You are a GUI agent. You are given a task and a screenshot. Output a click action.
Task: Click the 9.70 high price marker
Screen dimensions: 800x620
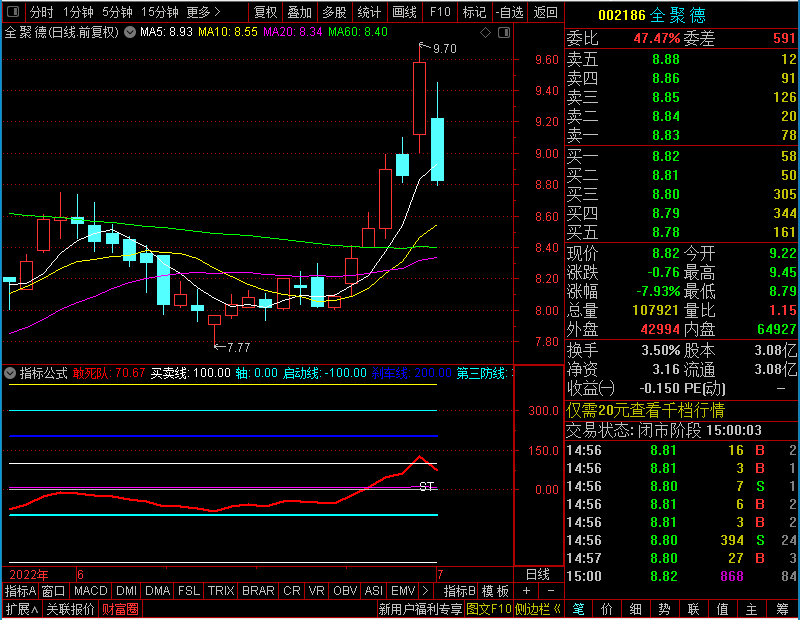444,49
